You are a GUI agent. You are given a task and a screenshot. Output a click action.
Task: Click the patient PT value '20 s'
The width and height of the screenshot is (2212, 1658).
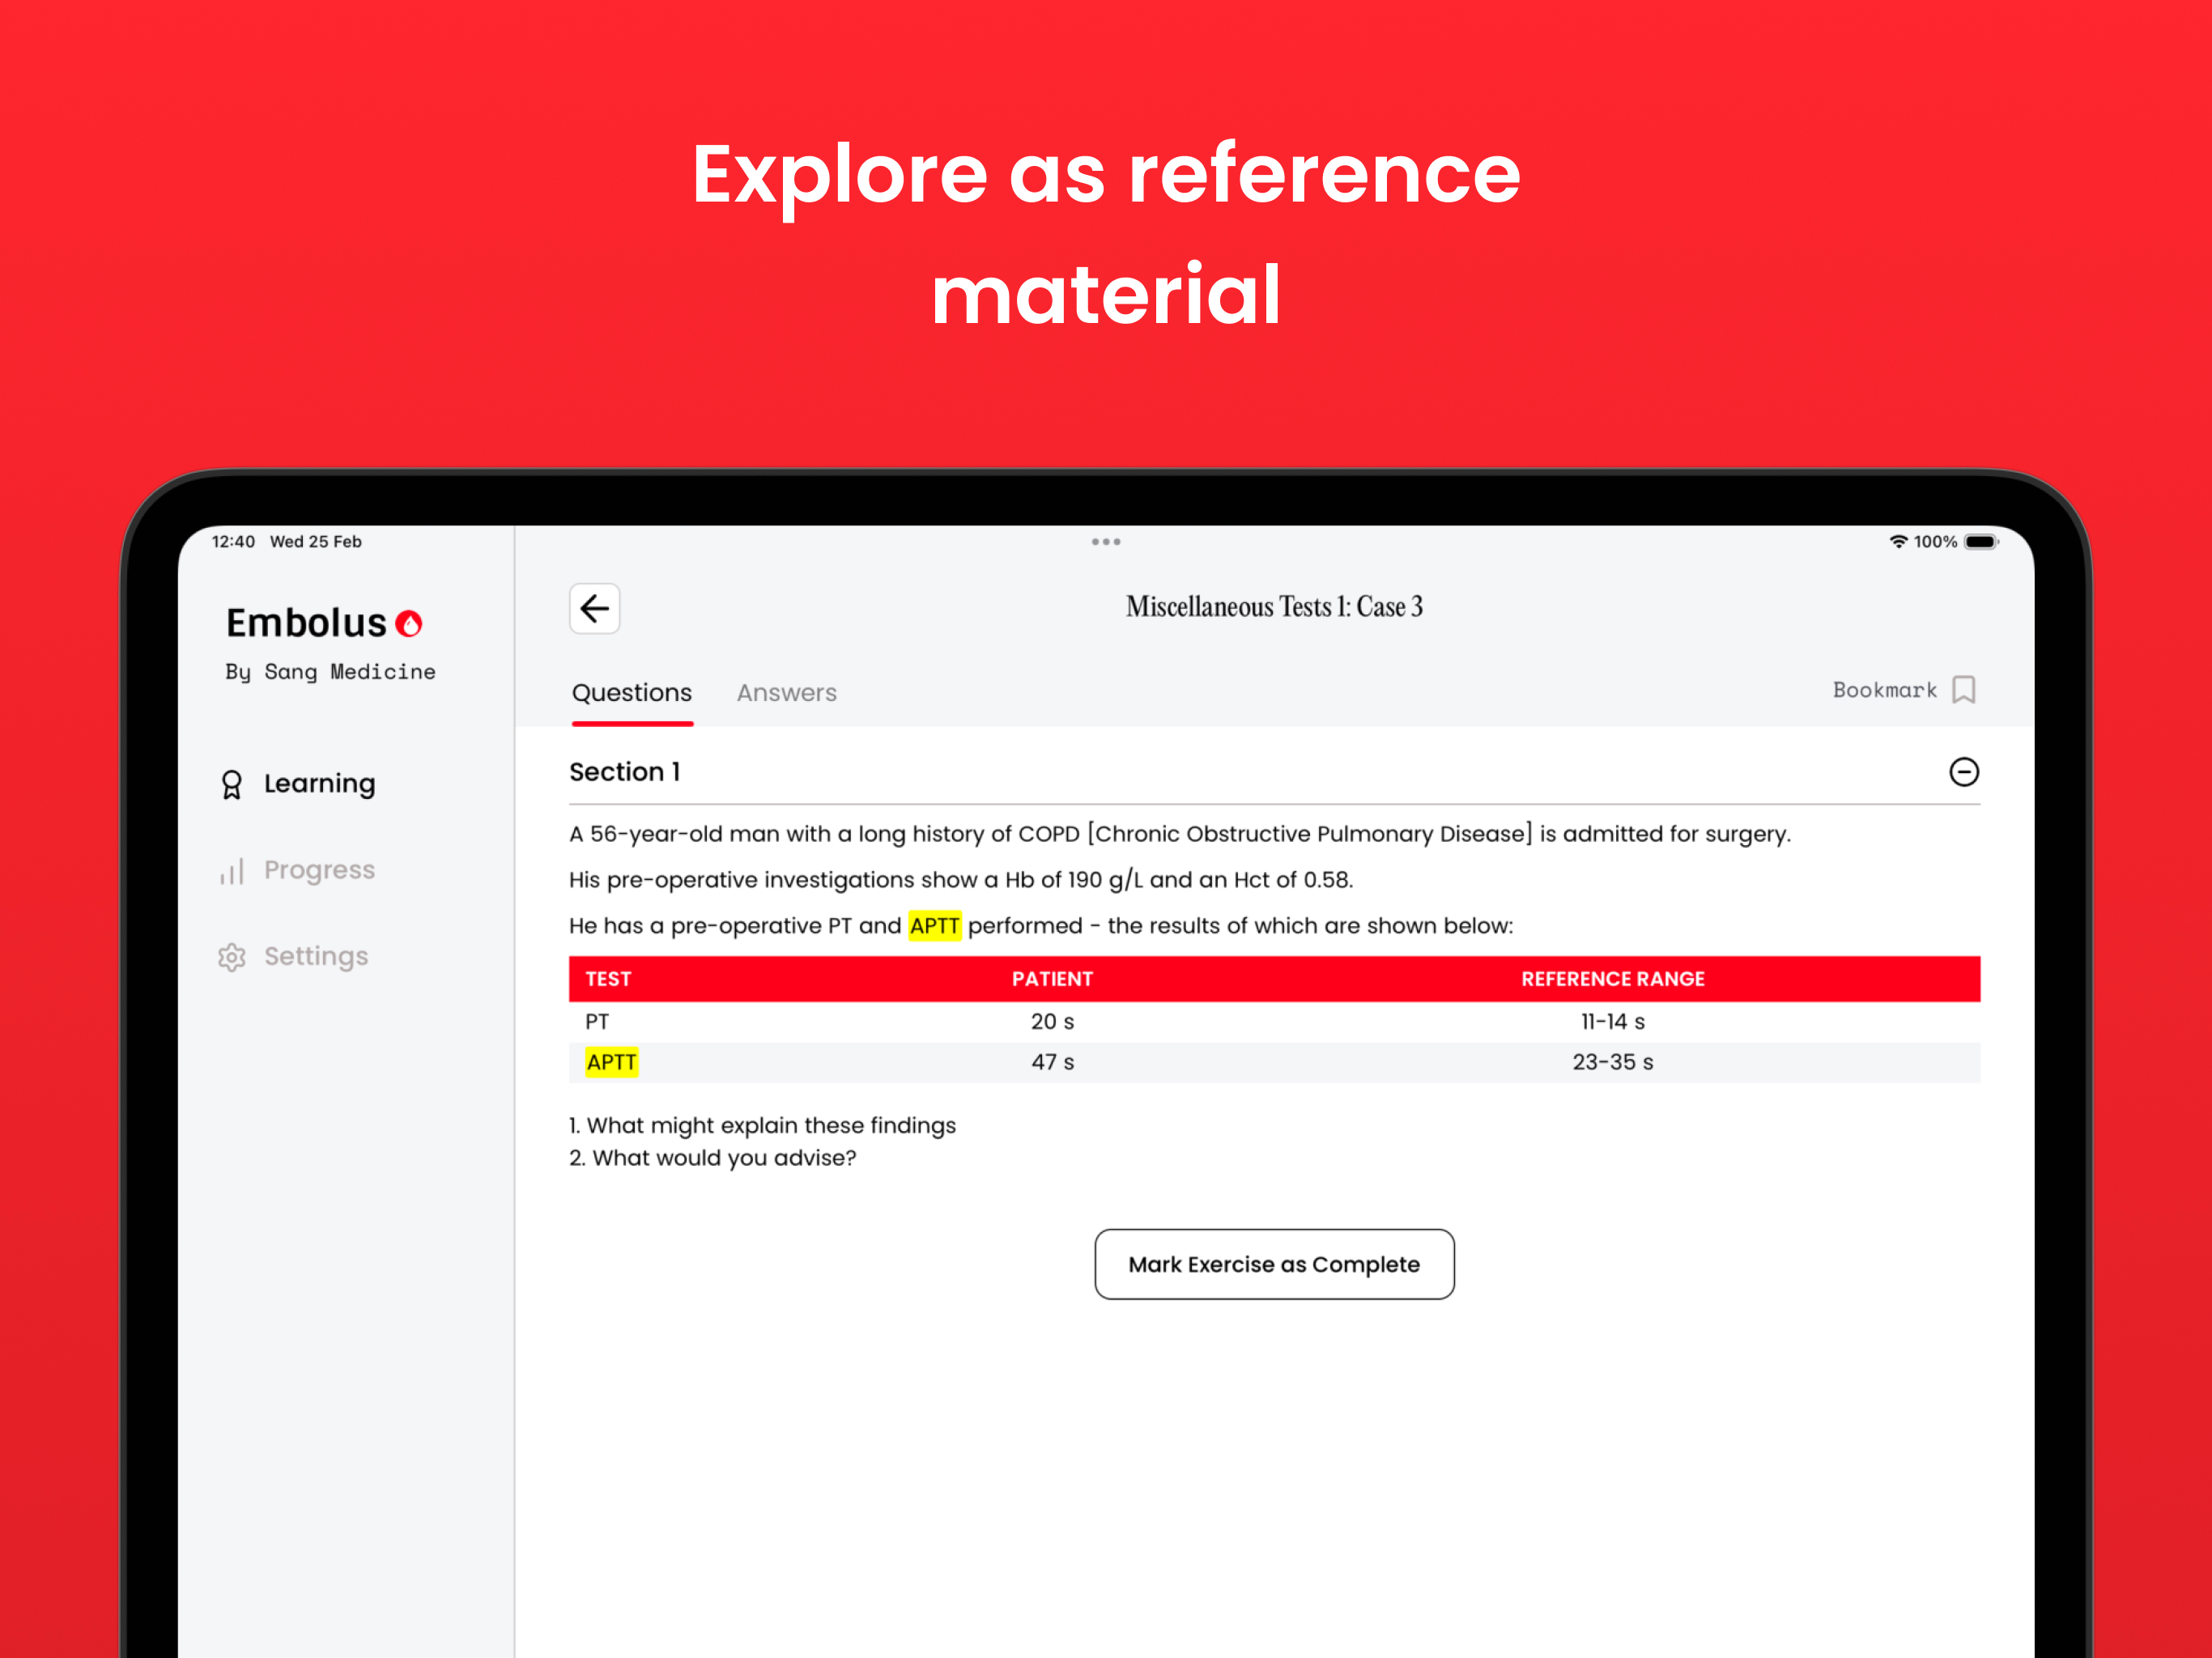pos(1052,1022)
